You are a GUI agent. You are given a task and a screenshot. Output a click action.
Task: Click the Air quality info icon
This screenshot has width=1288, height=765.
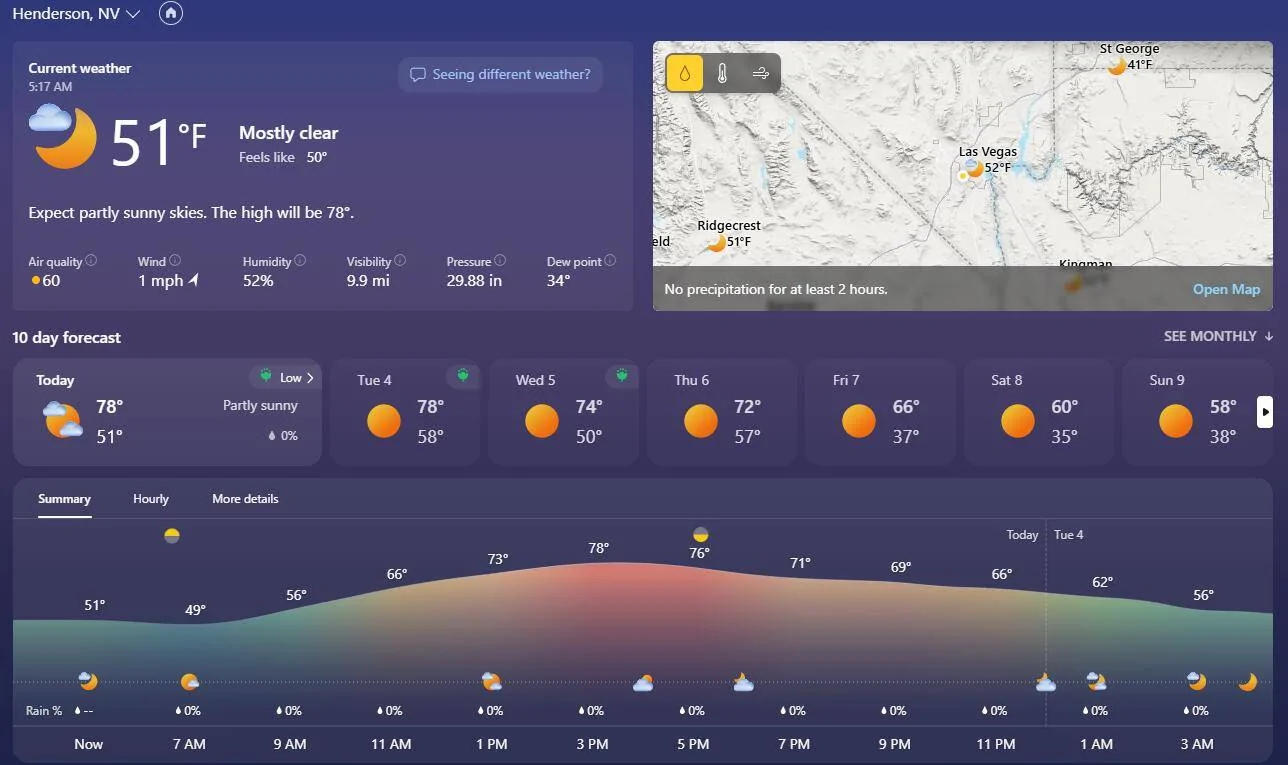click(91, 261)
